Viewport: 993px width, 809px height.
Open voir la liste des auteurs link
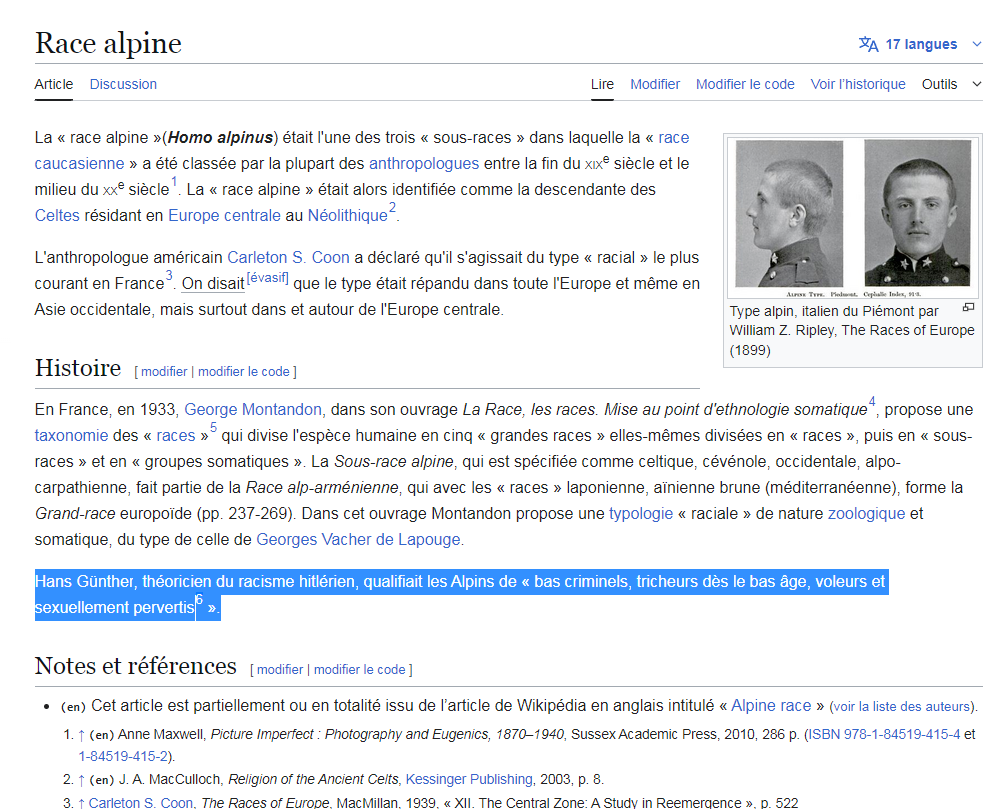(901, 706)
